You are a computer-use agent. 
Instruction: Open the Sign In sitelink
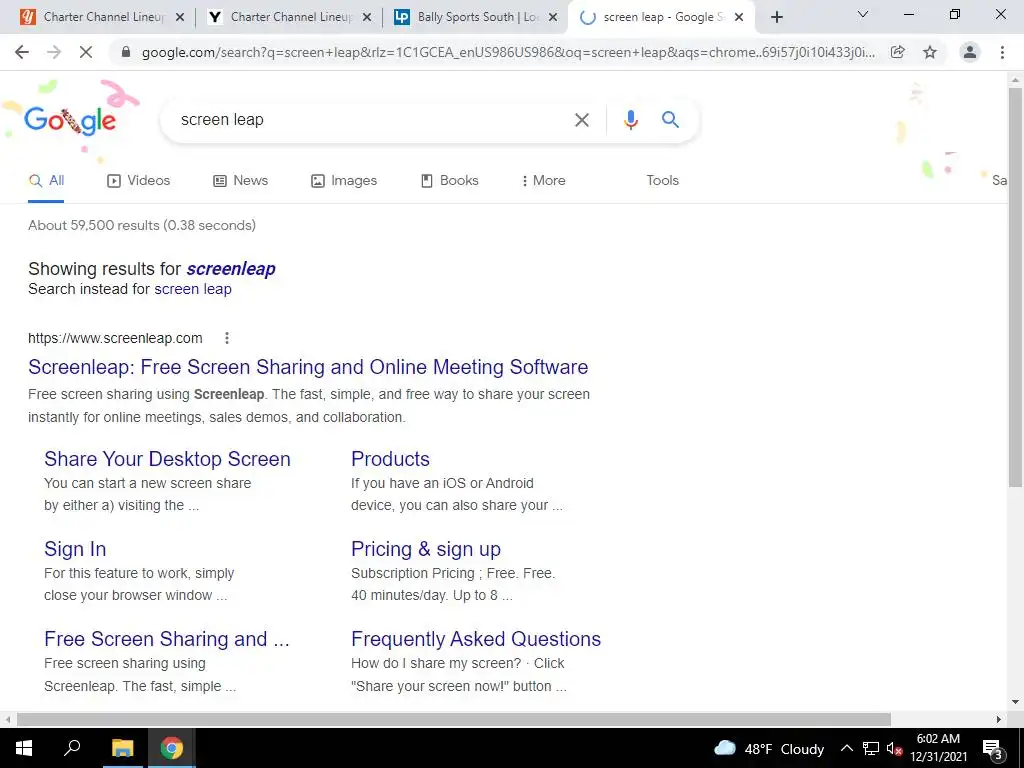point(75,549)
